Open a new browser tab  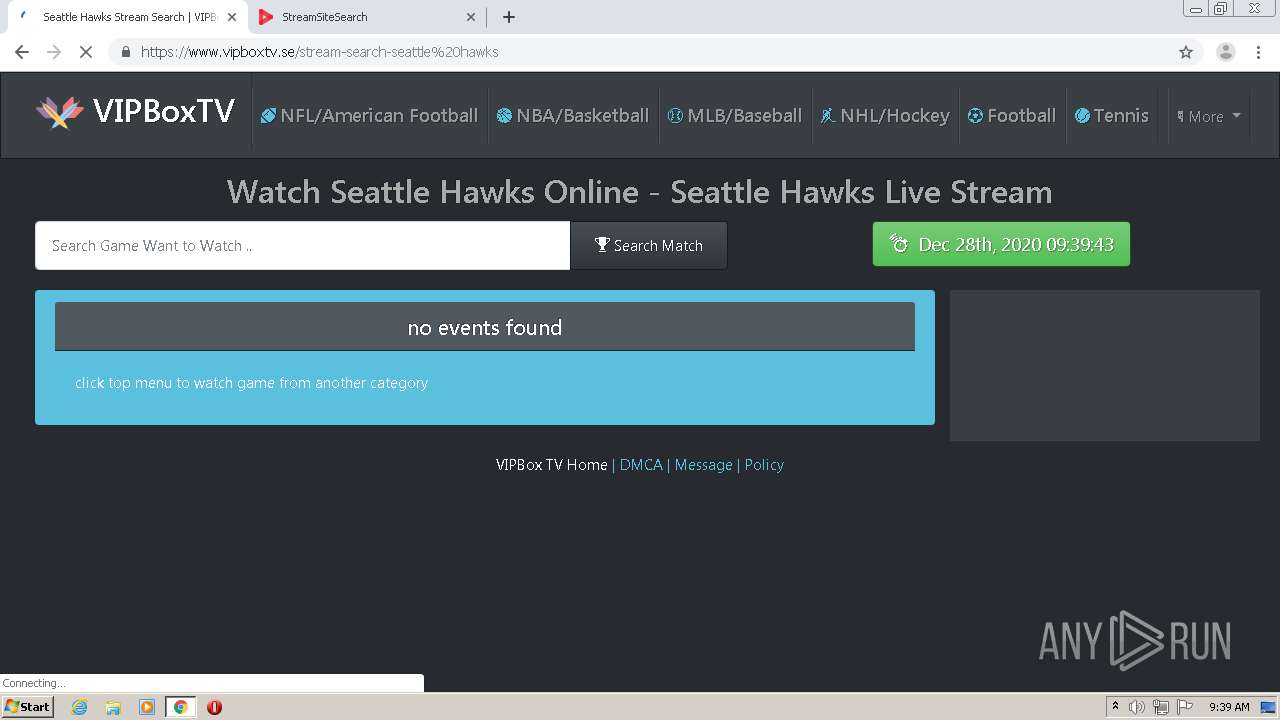[508, 17]
